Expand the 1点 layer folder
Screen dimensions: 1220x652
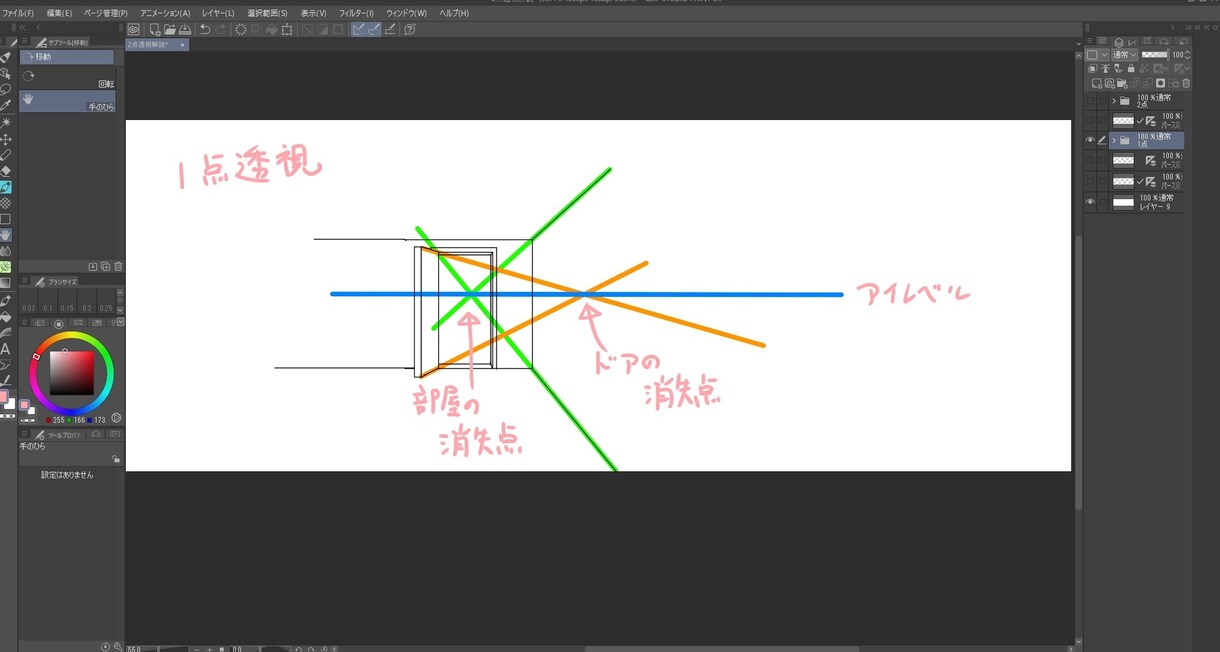pos(1114,140)
